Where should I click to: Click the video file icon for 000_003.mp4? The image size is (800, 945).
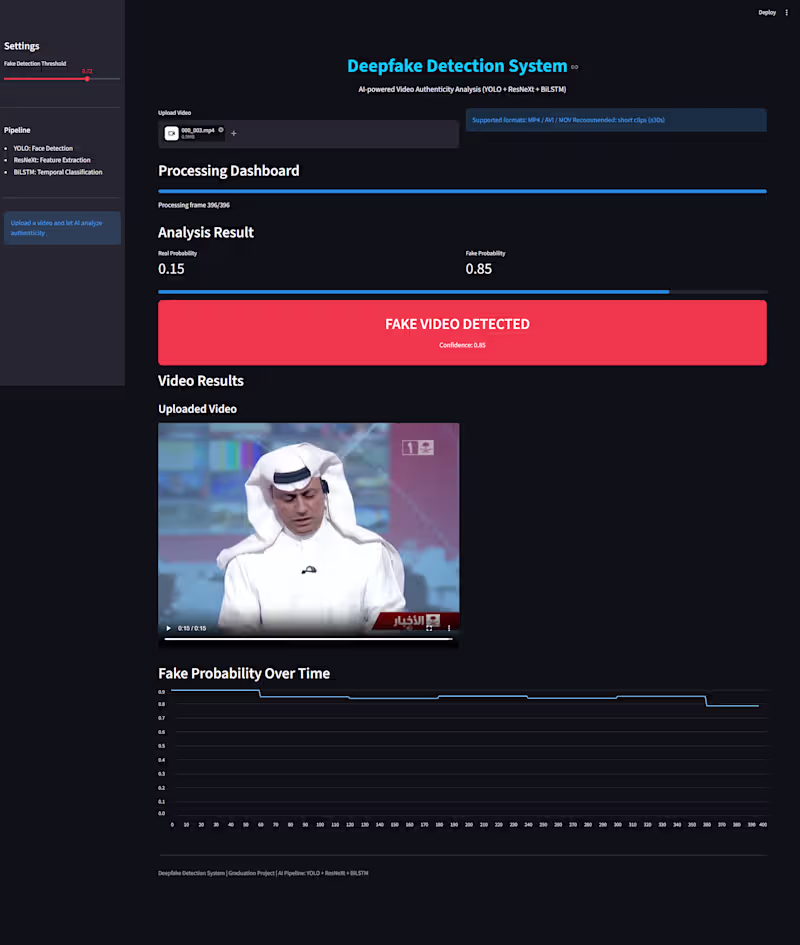coord(171,133)
